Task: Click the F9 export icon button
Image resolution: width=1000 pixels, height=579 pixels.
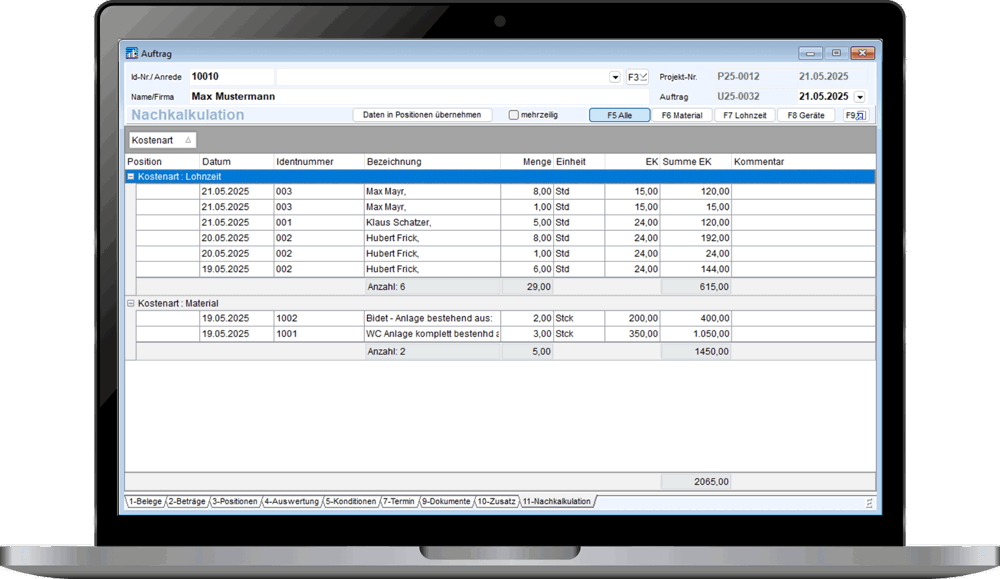Action: coord(856,115)
